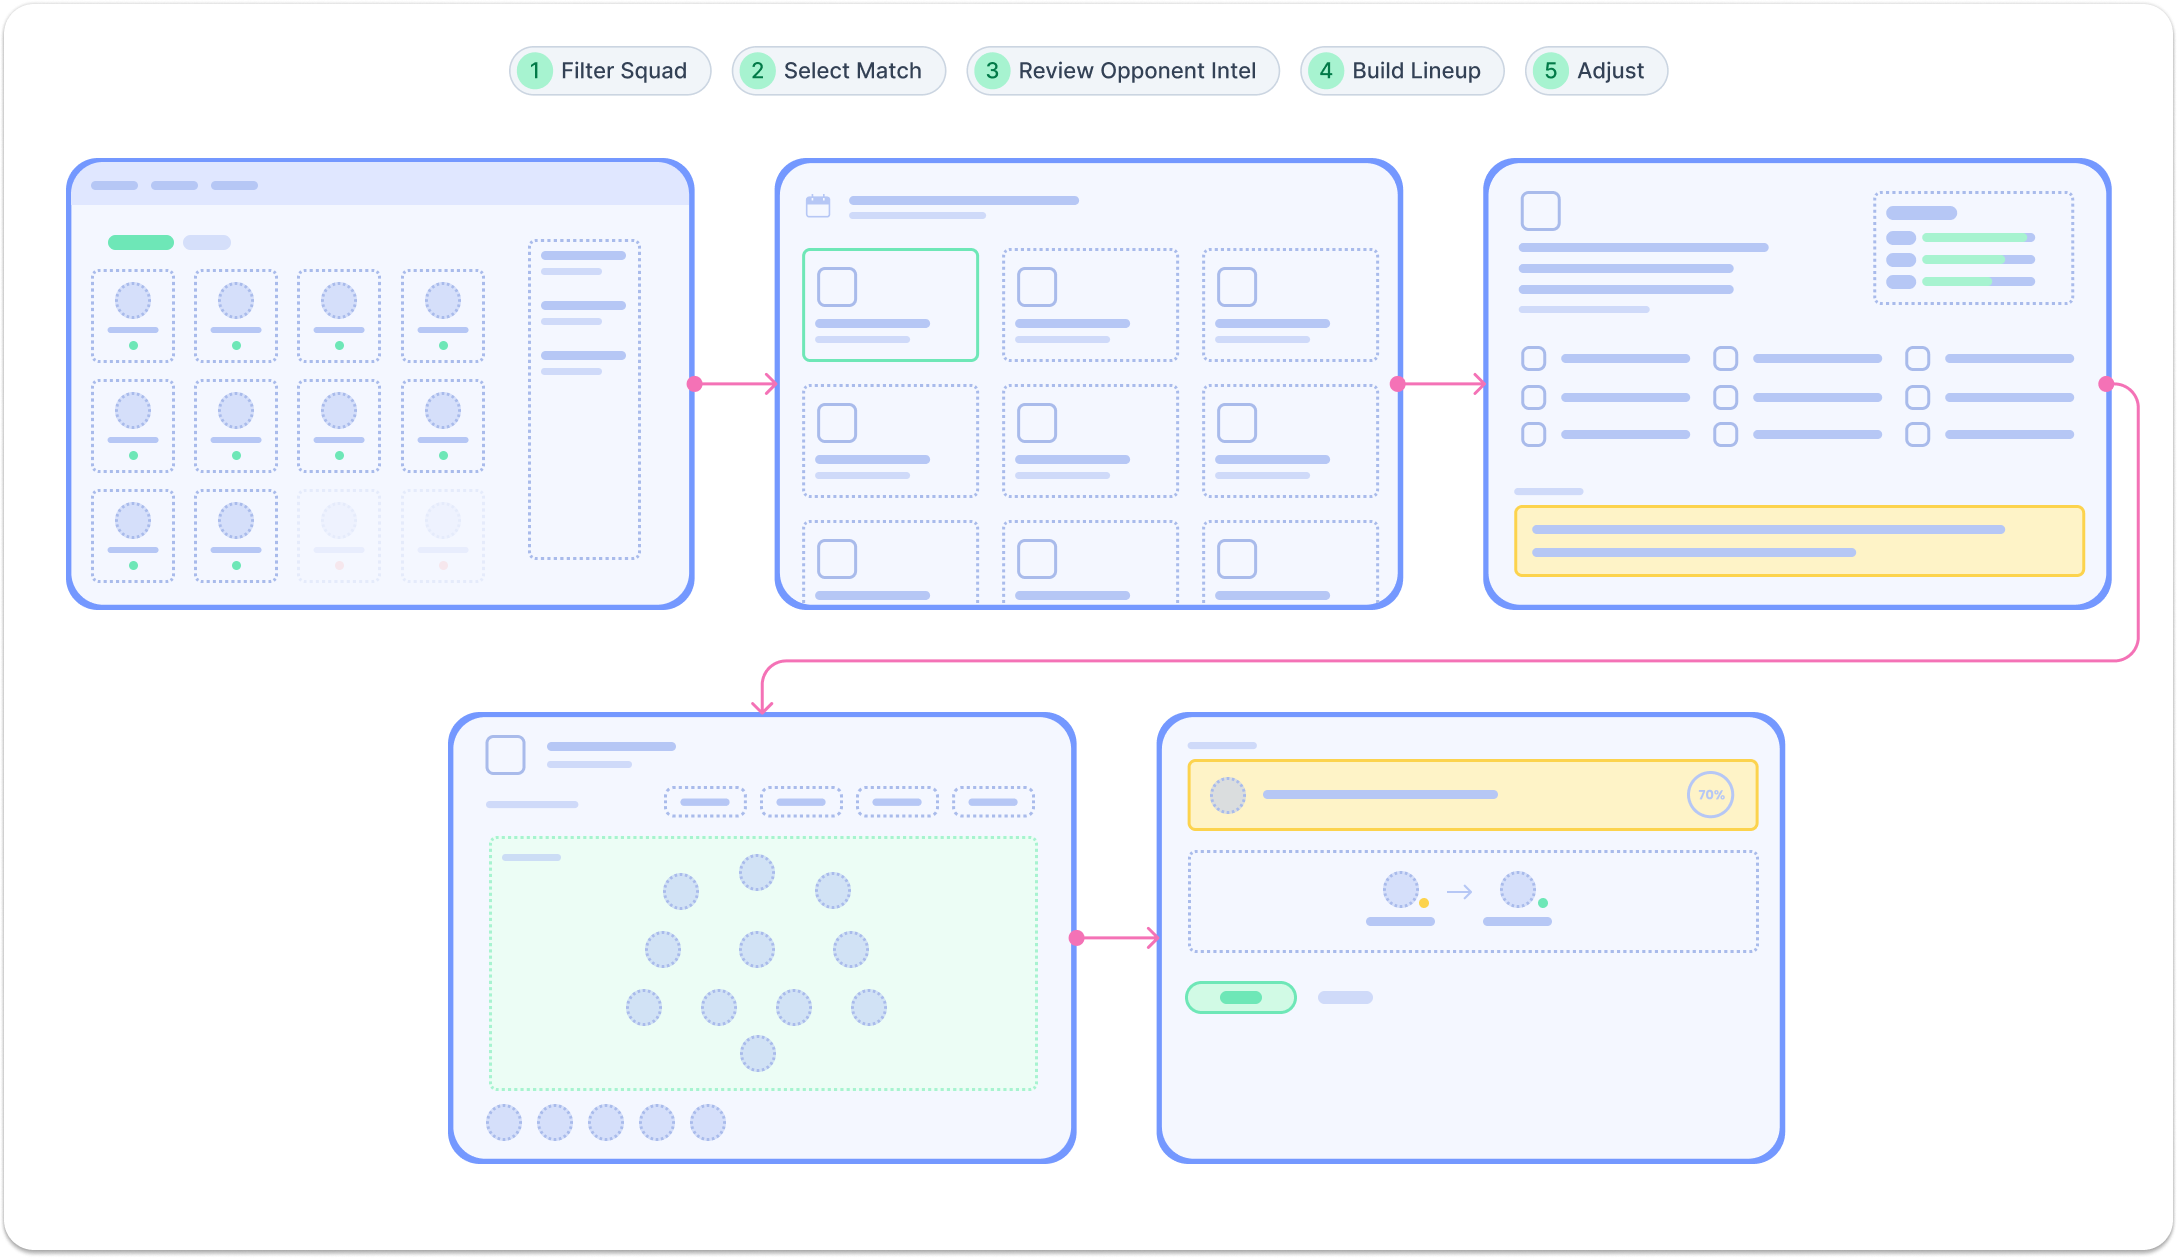2177x1258 pixels.
Task: Select the Review Opponent Intel step
Action: (x=1122, y=71)
